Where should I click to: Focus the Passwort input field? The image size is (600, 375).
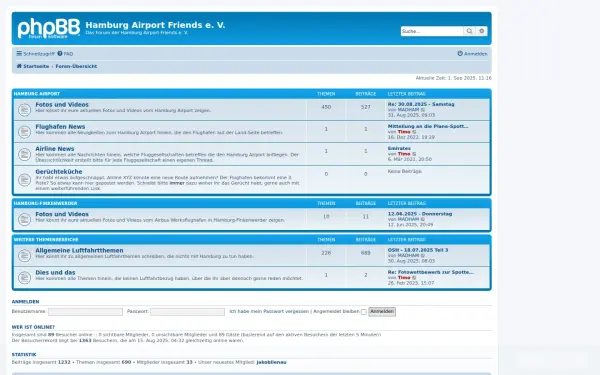[188, 312]
